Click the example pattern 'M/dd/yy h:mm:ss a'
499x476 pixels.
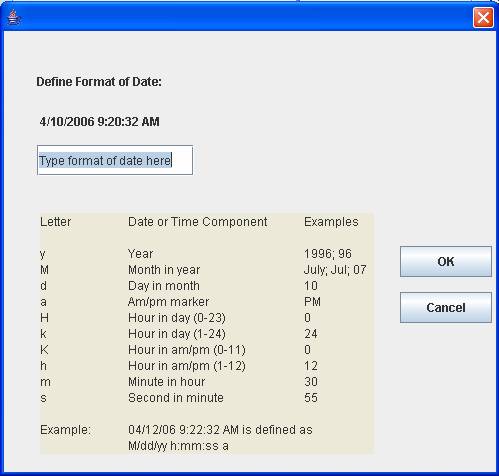(178, 446)
